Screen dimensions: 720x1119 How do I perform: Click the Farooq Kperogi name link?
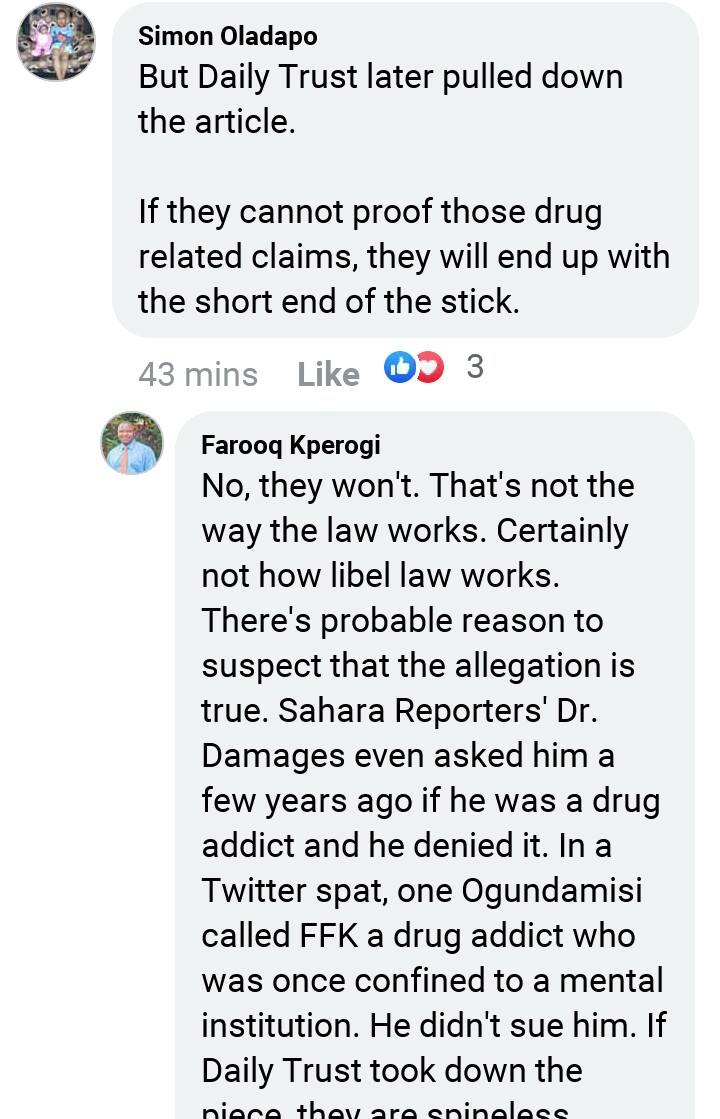pos(291,445)
